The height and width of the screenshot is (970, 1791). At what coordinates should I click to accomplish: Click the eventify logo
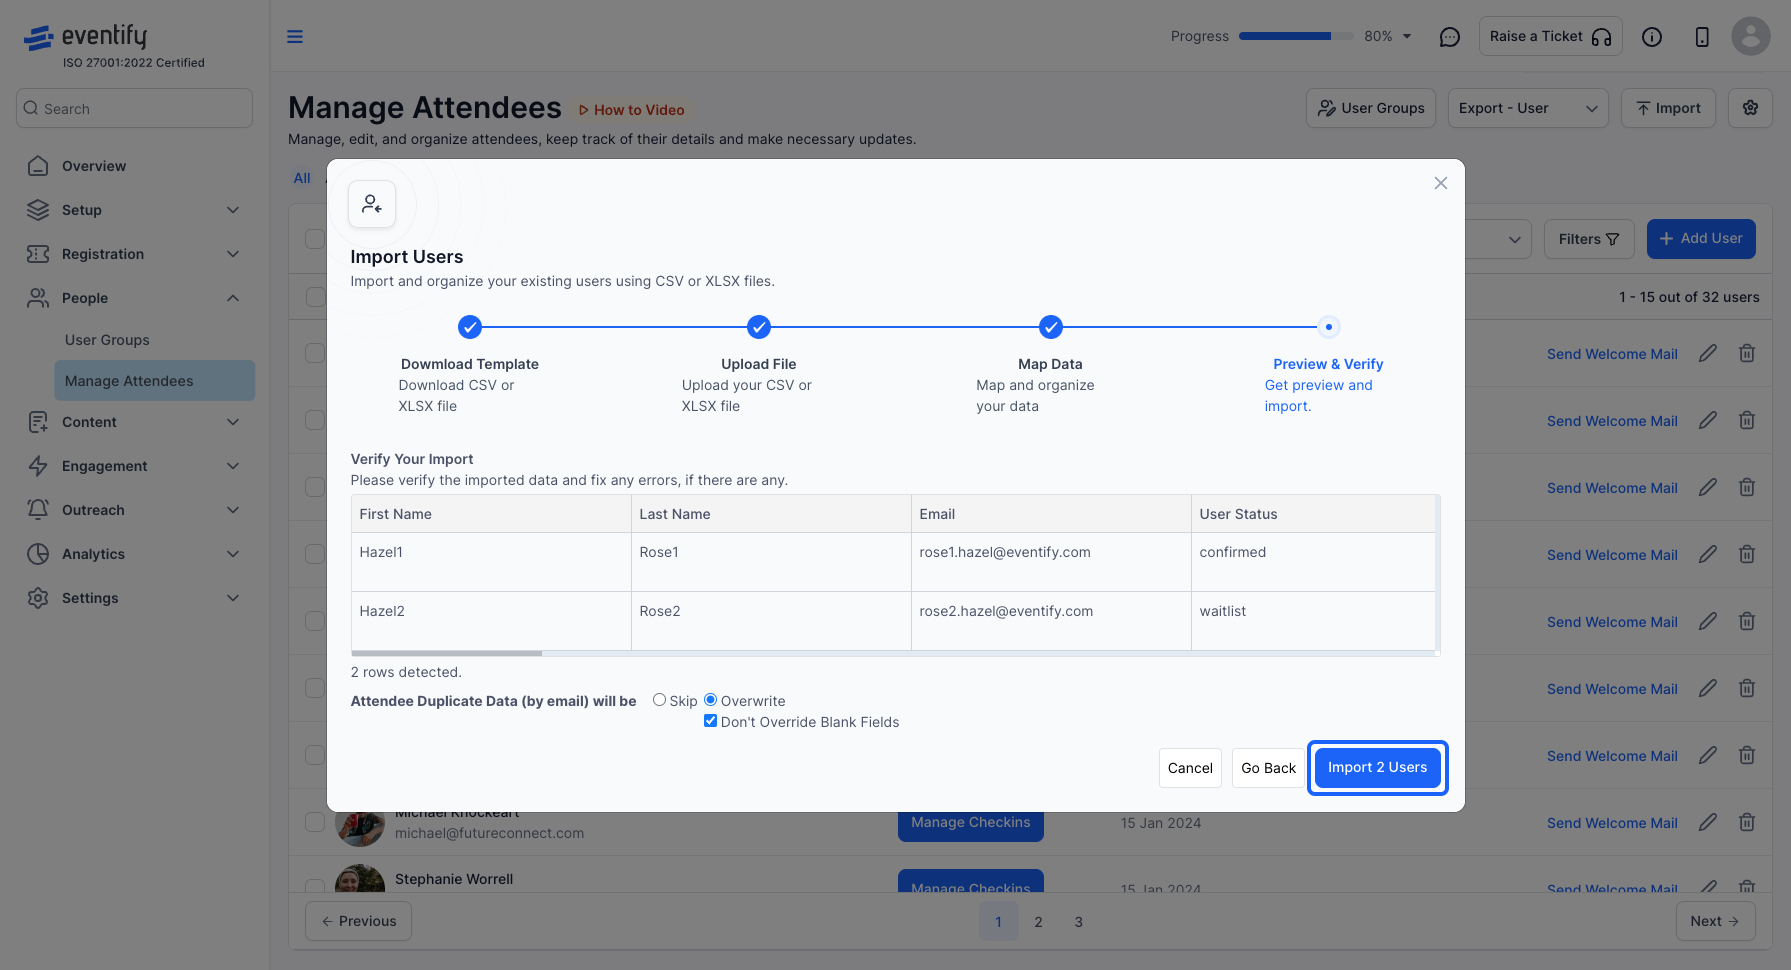point(85,38)
